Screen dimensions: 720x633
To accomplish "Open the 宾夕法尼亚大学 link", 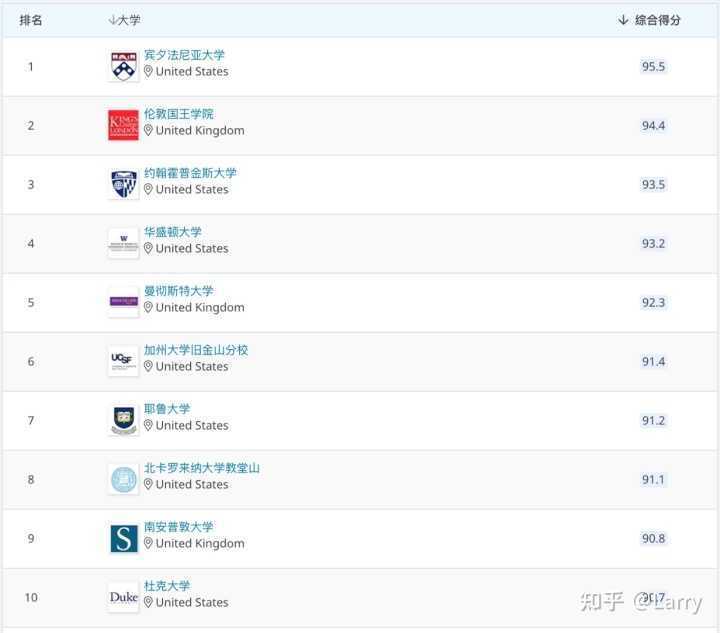I will coord(184,55).
